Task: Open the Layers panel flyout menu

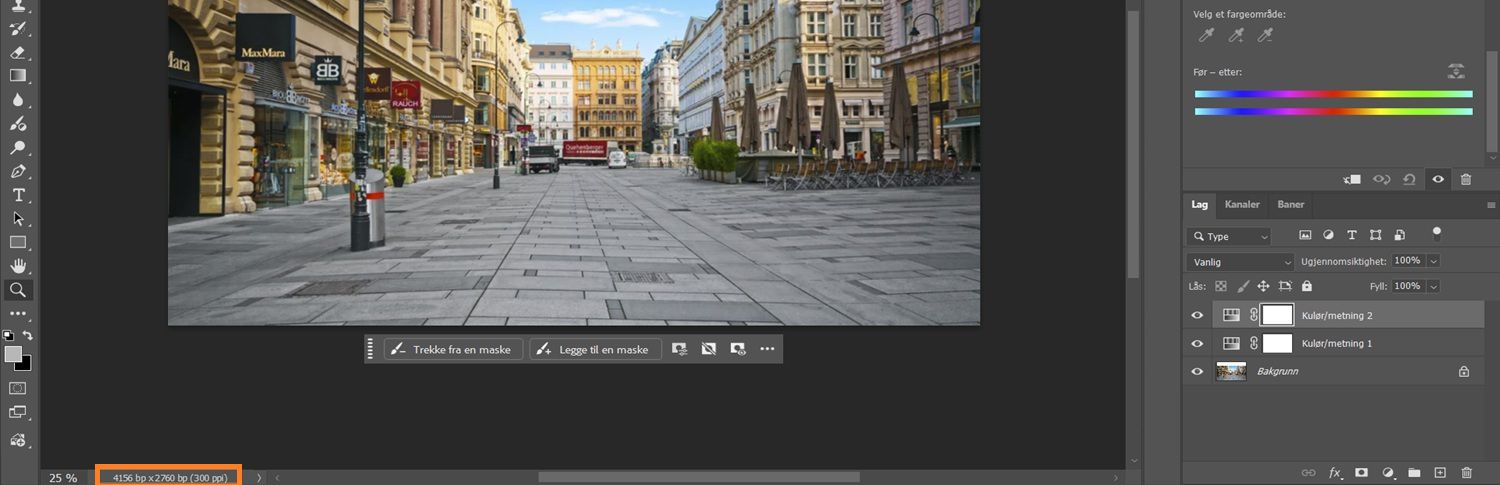Action: coord(1491,205)
